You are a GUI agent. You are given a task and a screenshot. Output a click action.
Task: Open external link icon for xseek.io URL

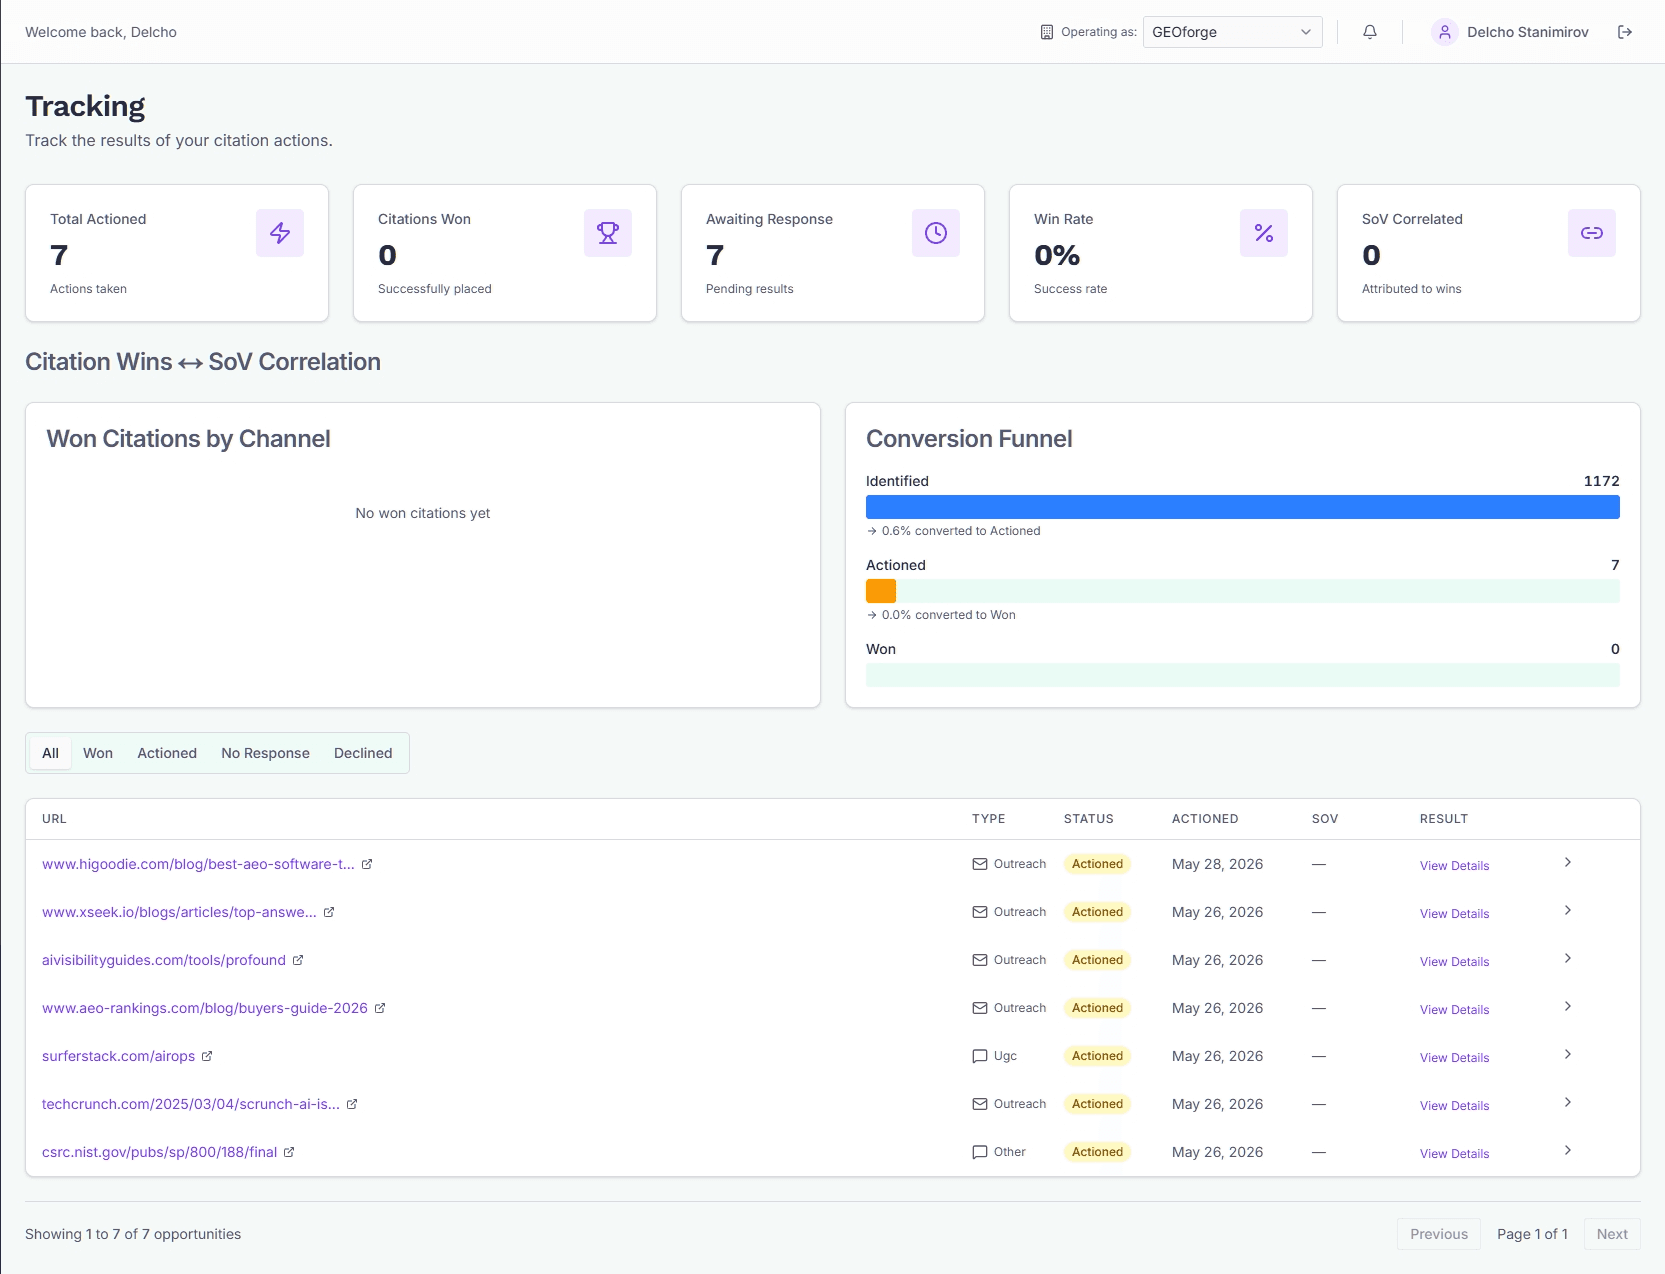click(329, 912)
